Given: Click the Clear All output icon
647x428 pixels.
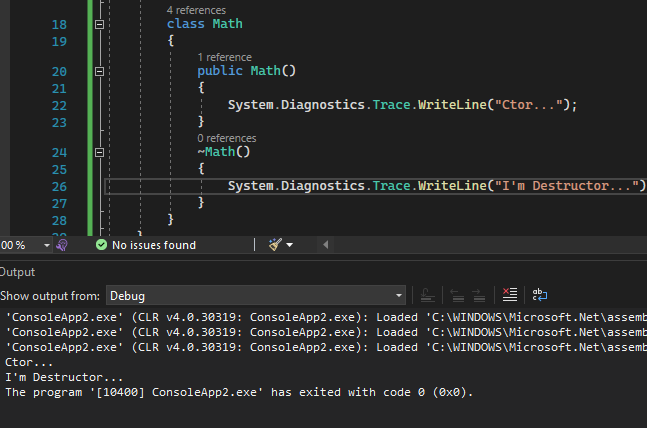Looking at the screenshot, I should 510,295.
